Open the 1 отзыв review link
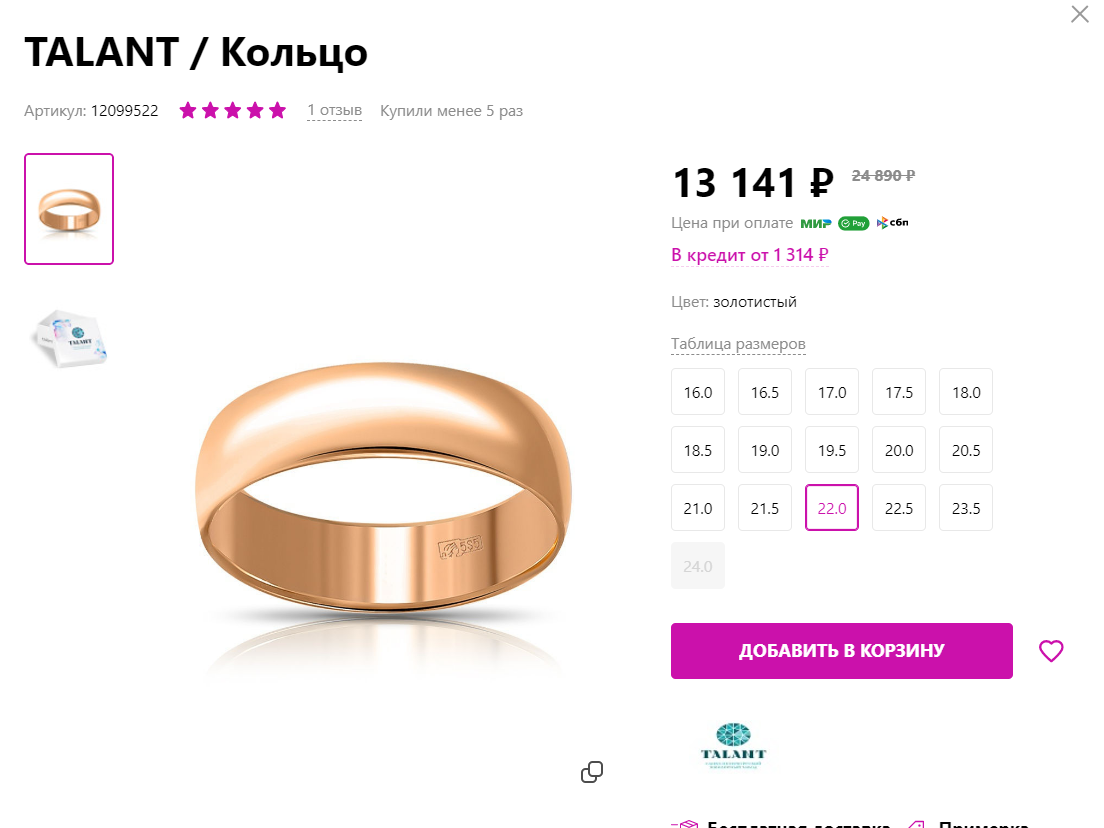Image resolution: width=1104 pixels, height=828 pixels. 334,111
